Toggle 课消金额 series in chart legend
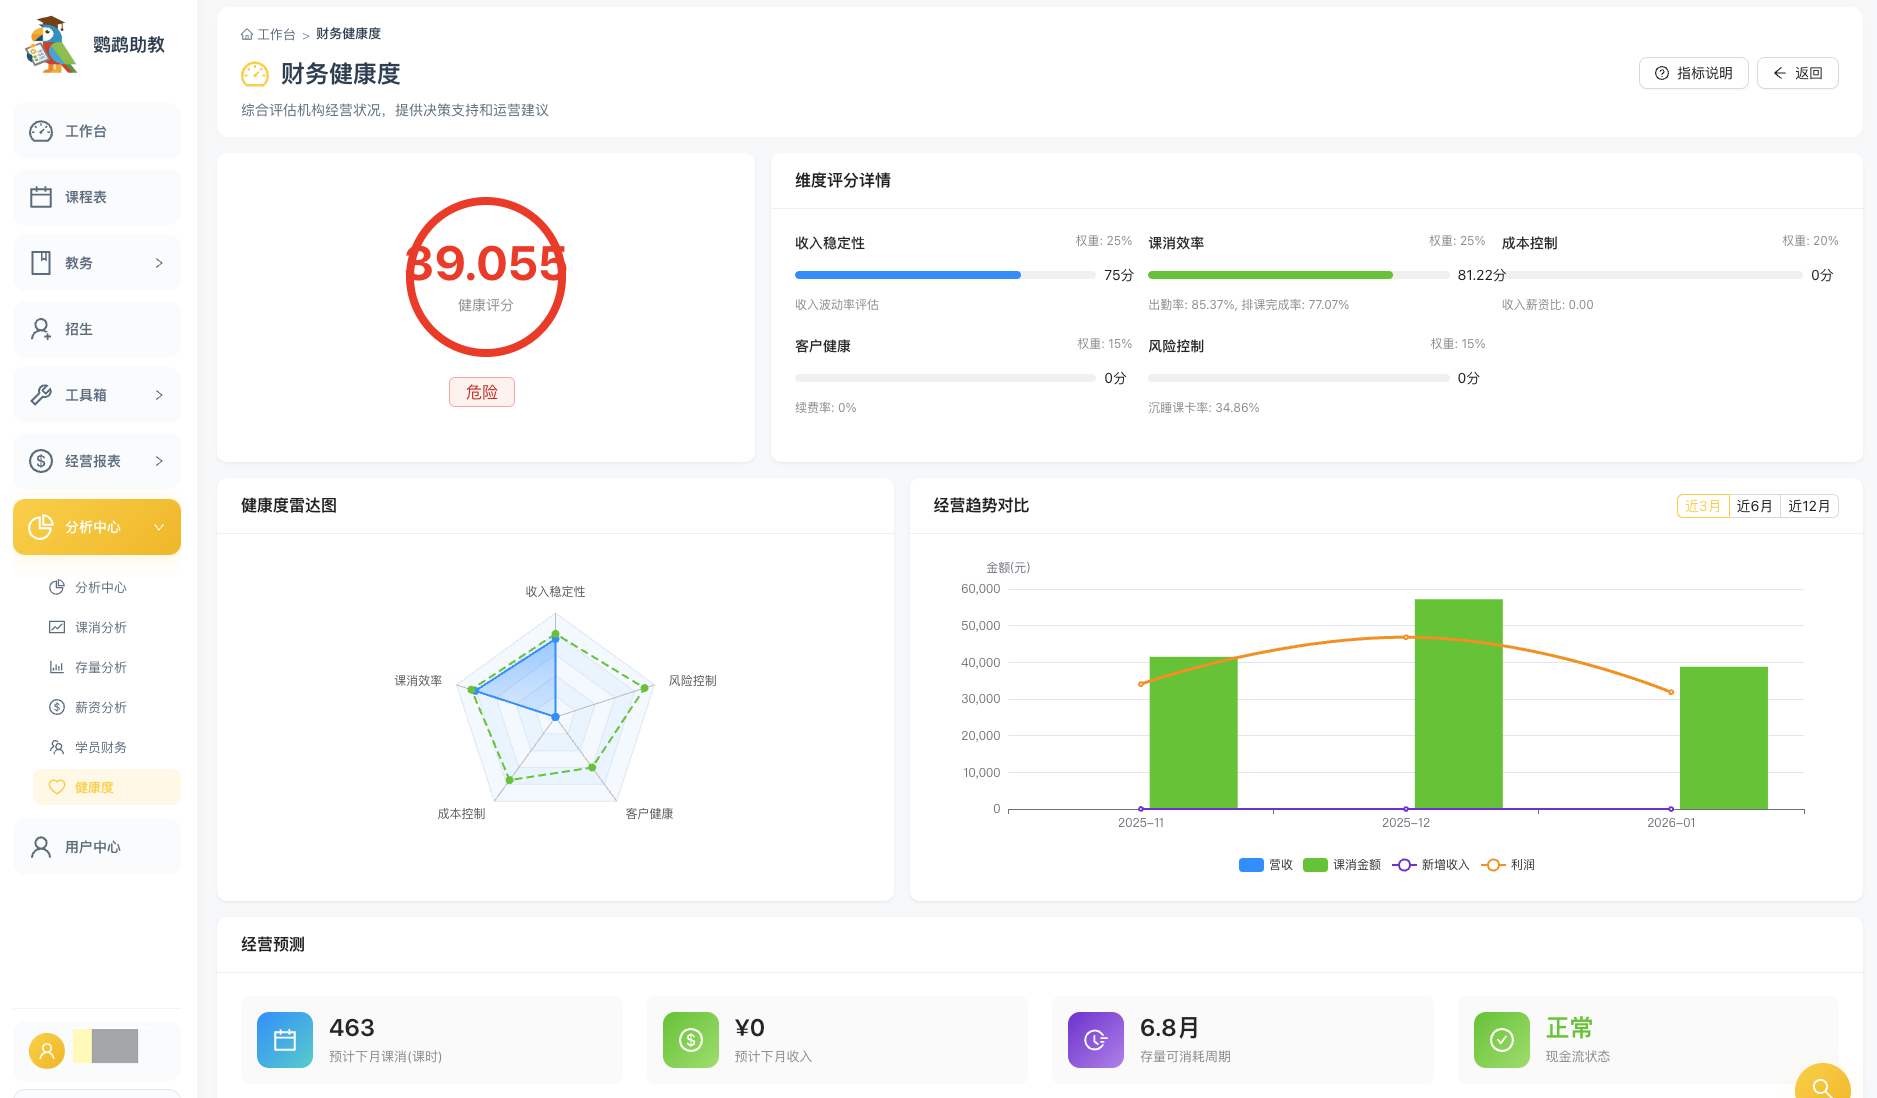 (x=1341, y=865)
